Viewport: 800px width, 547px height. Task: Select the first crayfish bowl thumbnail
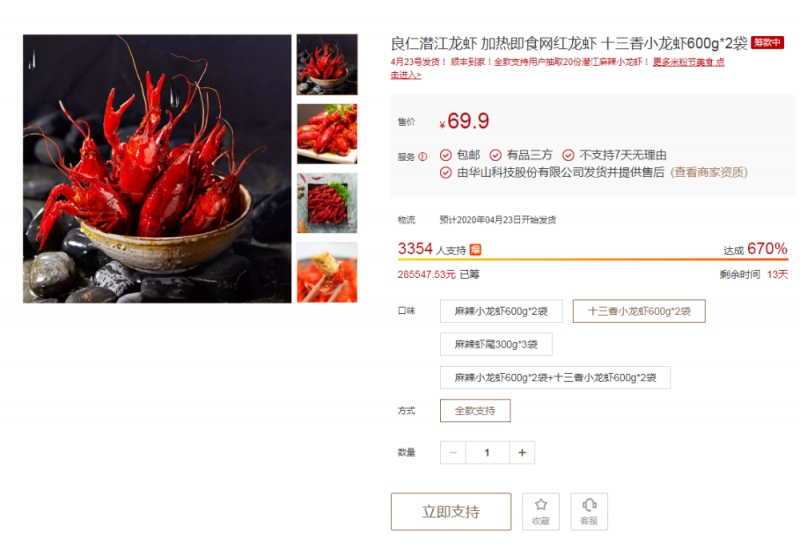327,64
